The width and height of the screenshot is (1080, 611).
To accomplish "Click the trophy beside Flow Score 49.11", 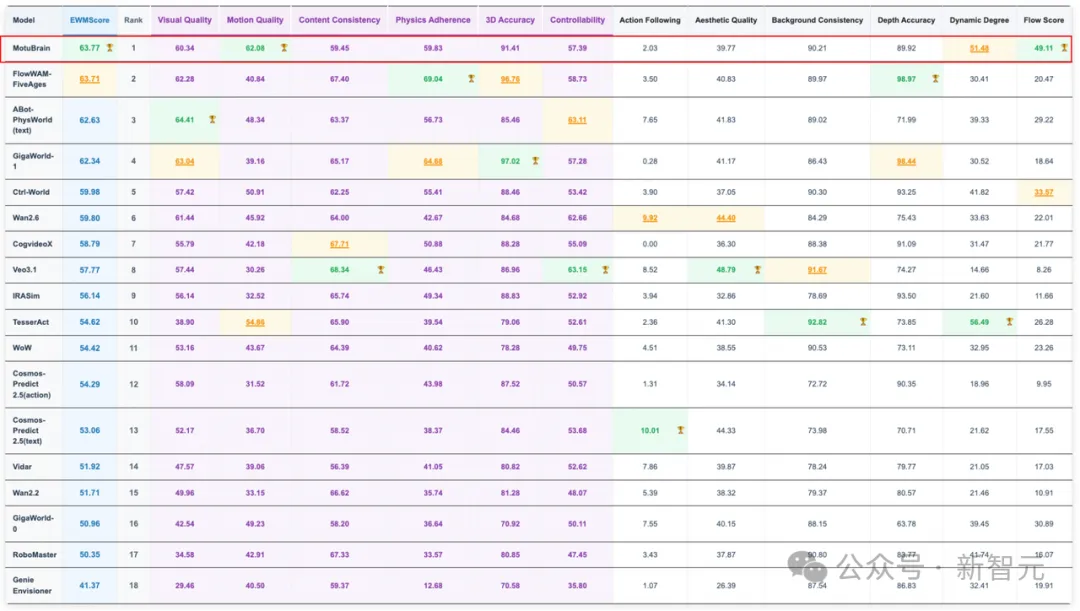I will (1063, 48).
